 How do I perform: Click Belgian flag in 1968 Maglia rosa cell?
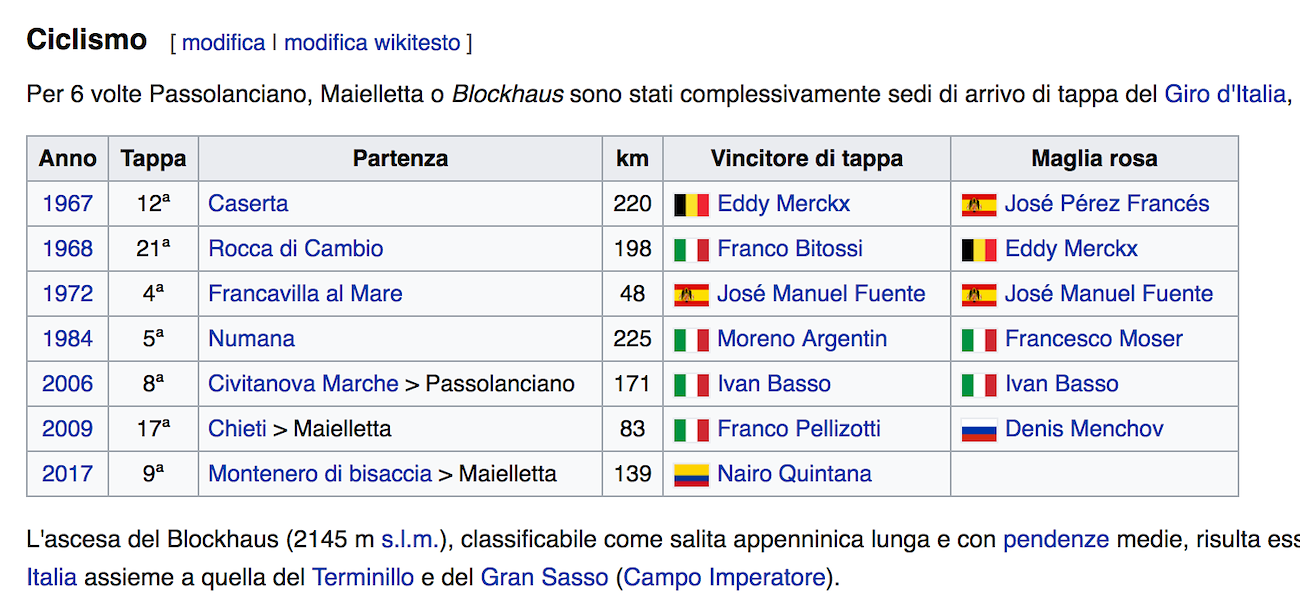click(x=979, y=250)
